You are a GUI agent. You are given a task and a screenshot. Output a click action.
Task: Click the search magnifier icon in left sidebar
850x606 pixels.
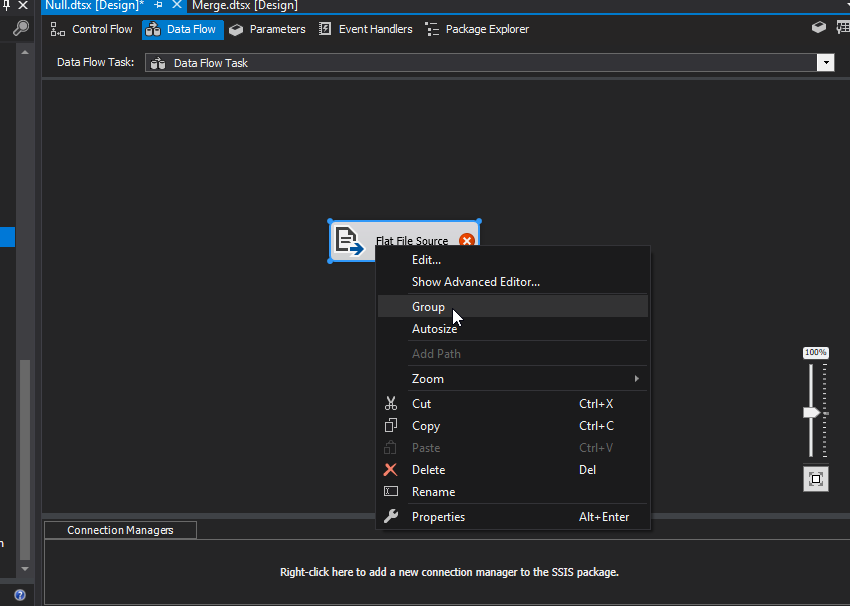coord(20,28)
